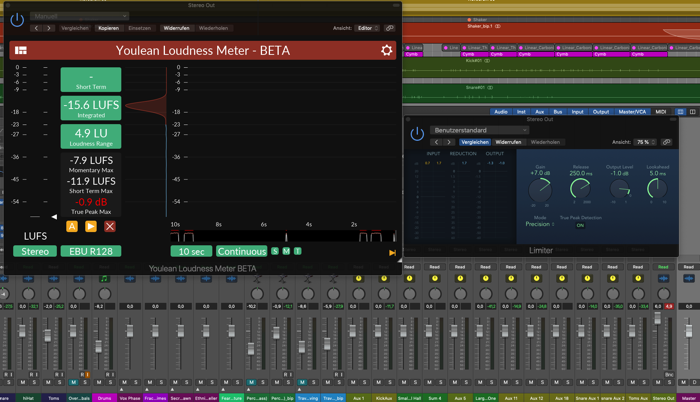Image resolution: width=700 pixels, height=402 pixels.
Task: Click the link icon in Limiter header
Action: click(667, 142)
